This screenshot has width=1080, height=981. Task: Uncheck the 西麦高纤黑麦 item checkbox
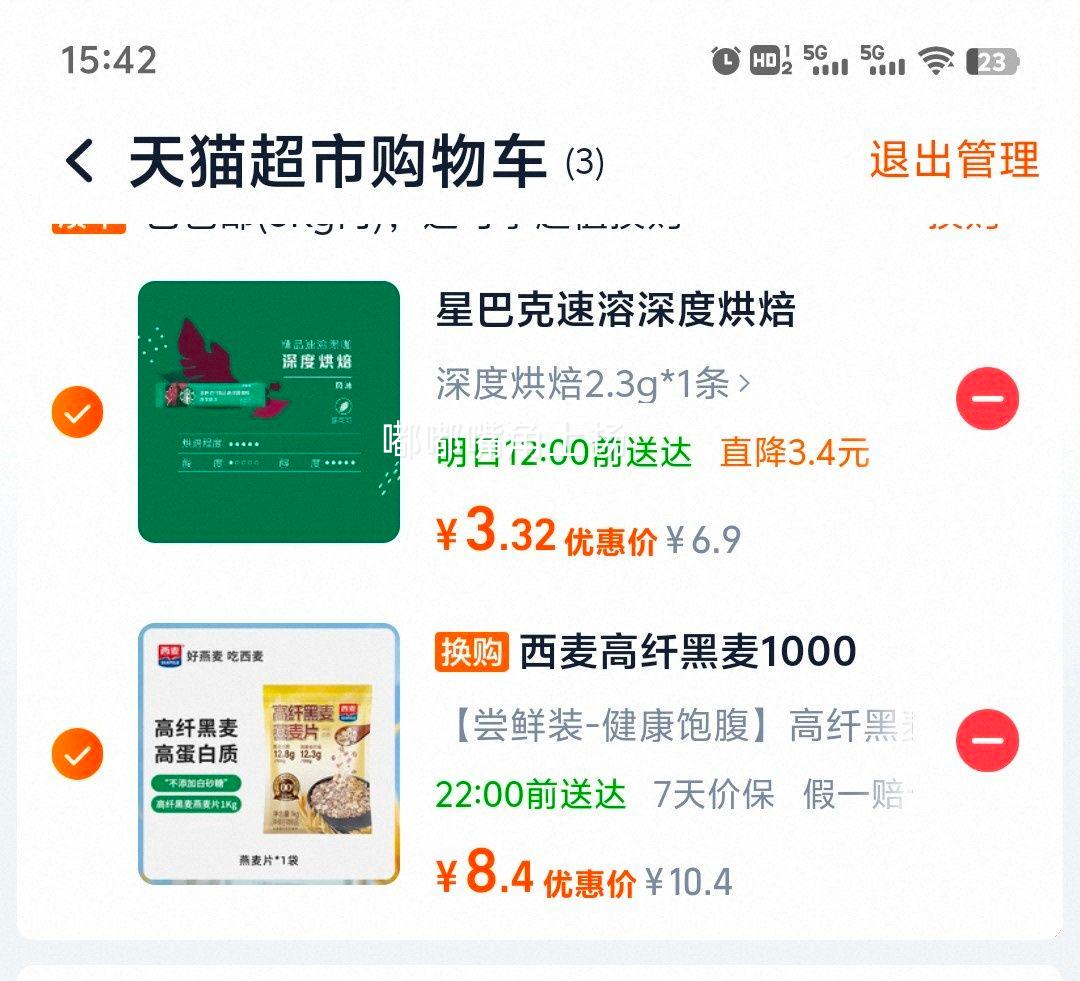tap(77, 754)
